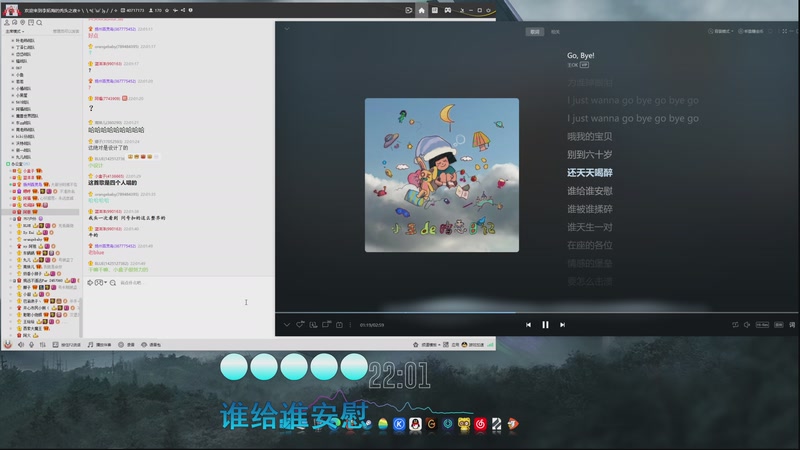Image resolution: width=800 pixels, height=450 pixels.
Task: Click the Go, Bye! album cover art
Action: [x=442, y=175]
